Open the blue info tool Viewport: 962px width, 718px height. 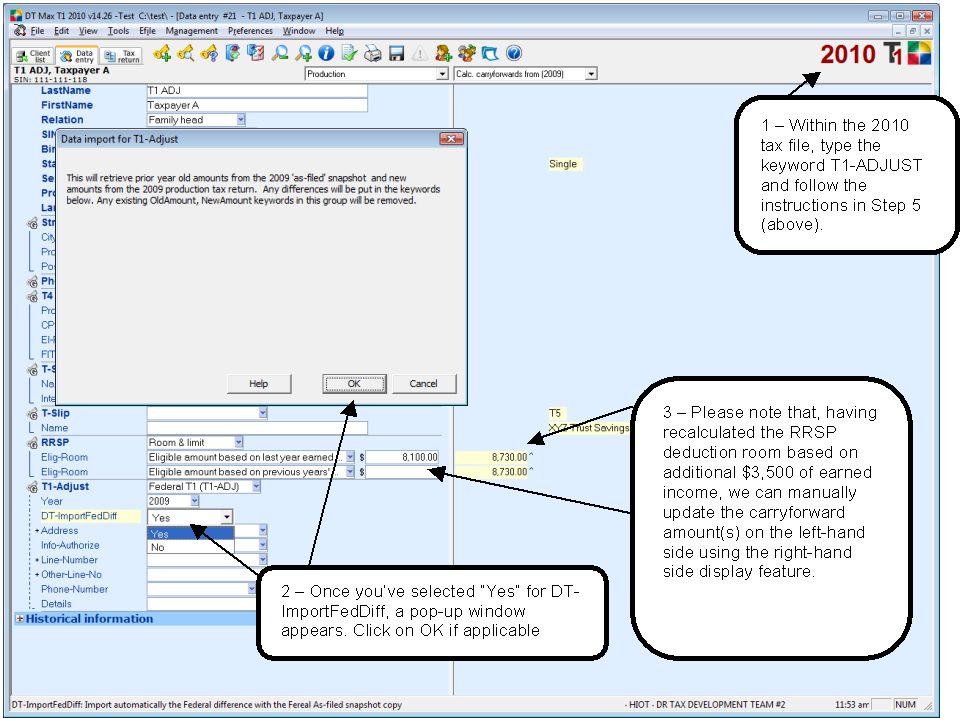[325, 53]
